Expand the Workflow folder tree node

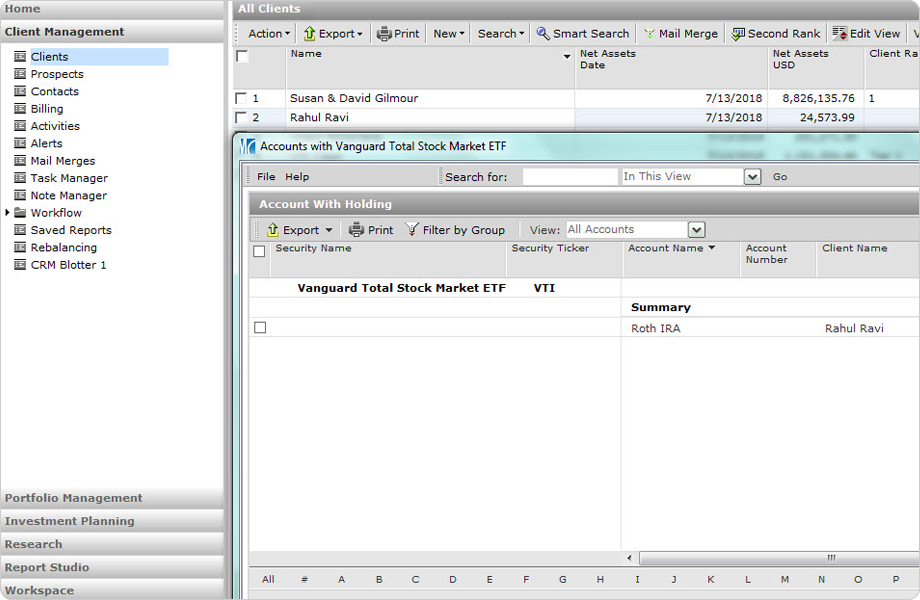(8, 213)
